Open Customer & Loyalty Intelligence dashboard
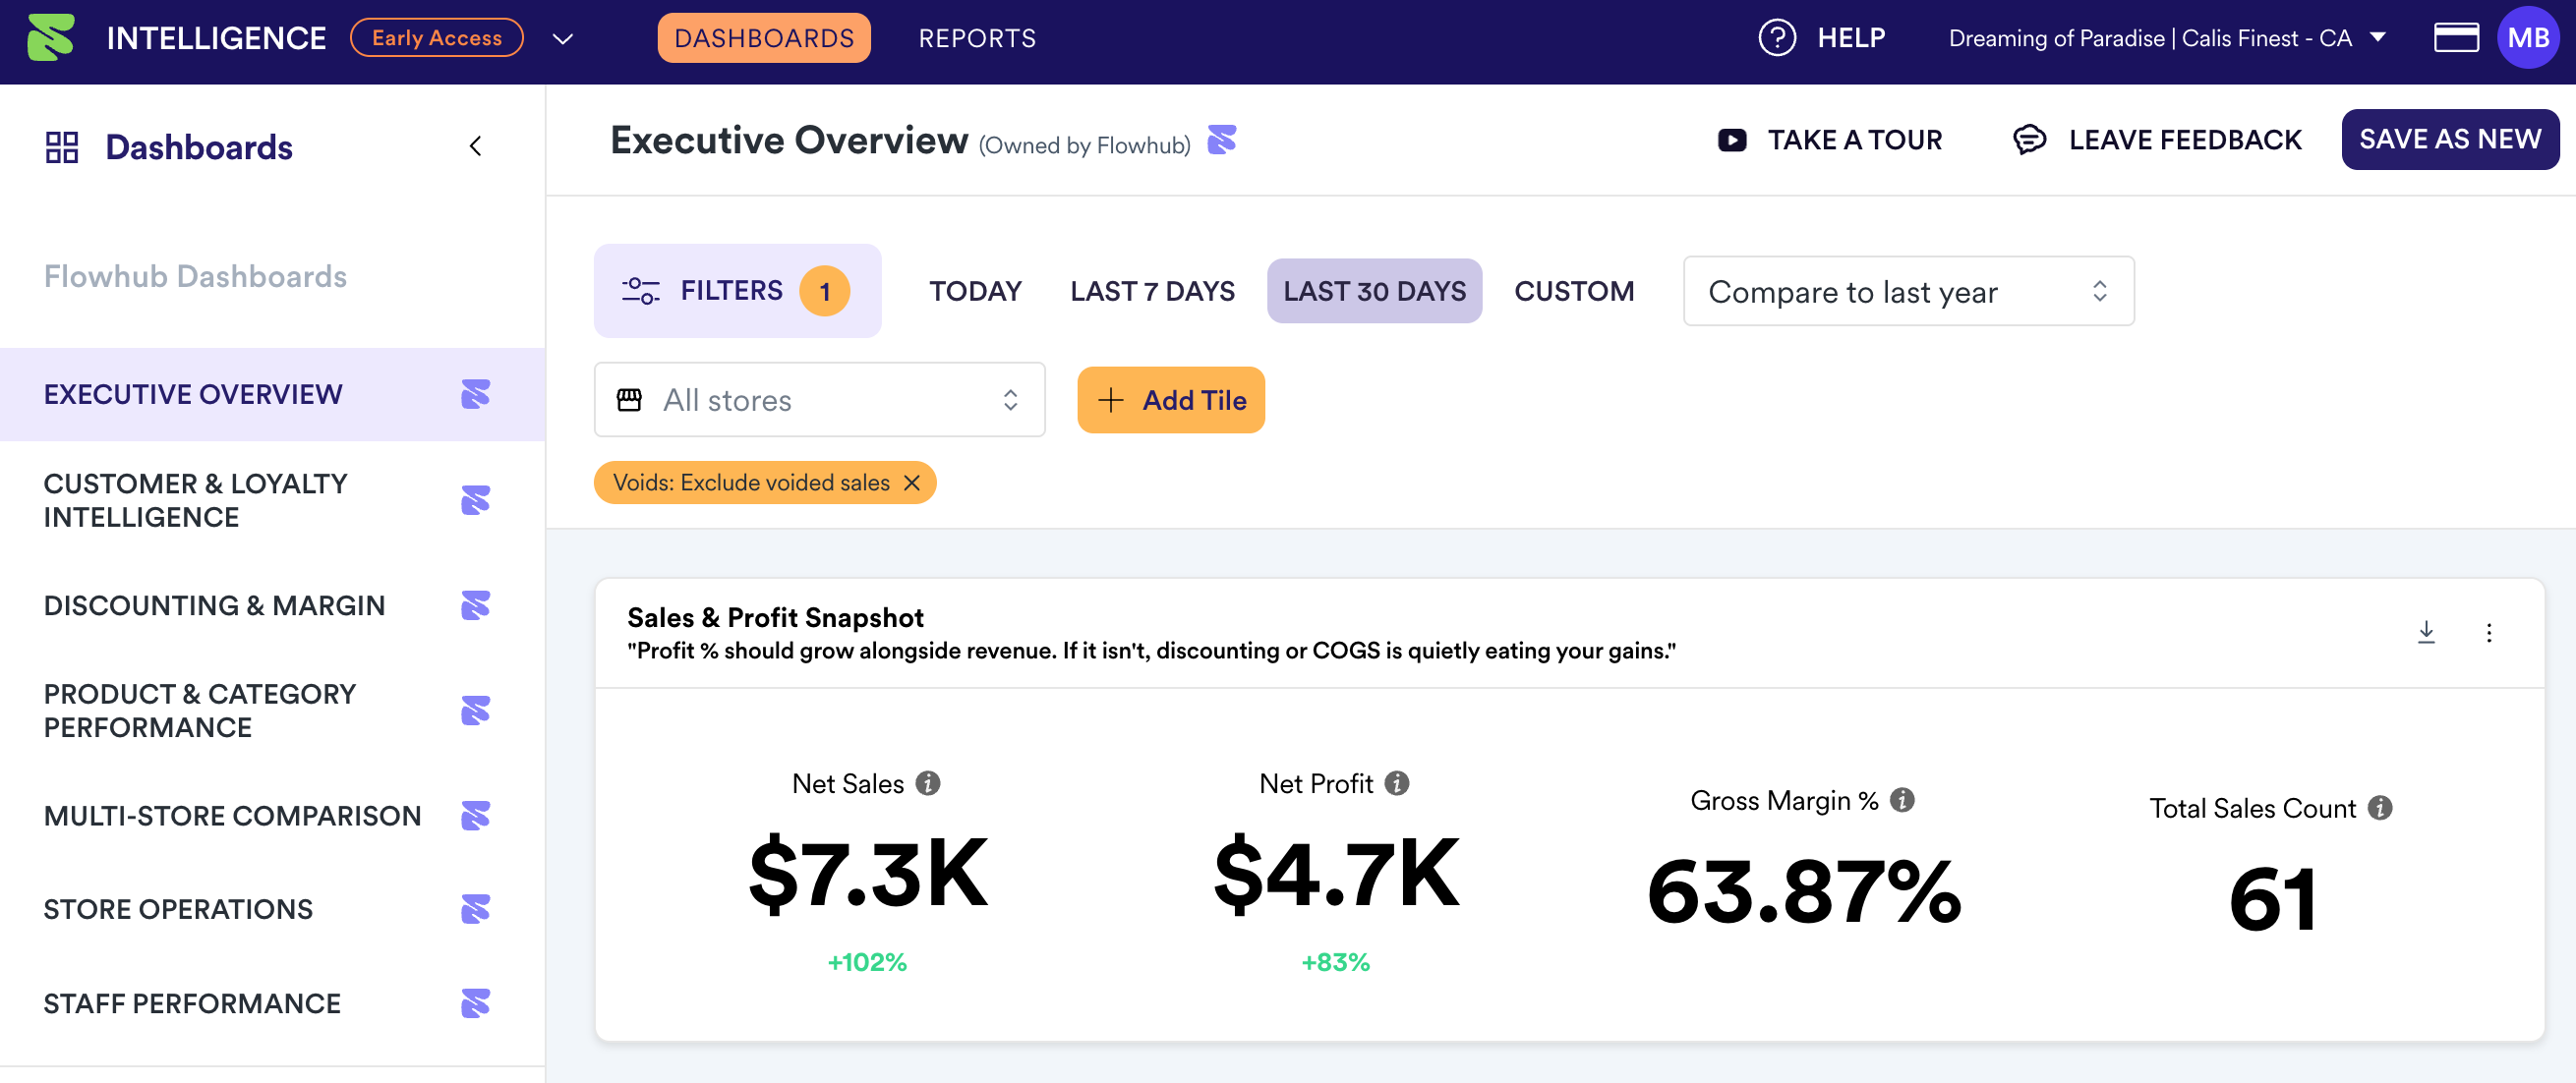 point(272,500)
